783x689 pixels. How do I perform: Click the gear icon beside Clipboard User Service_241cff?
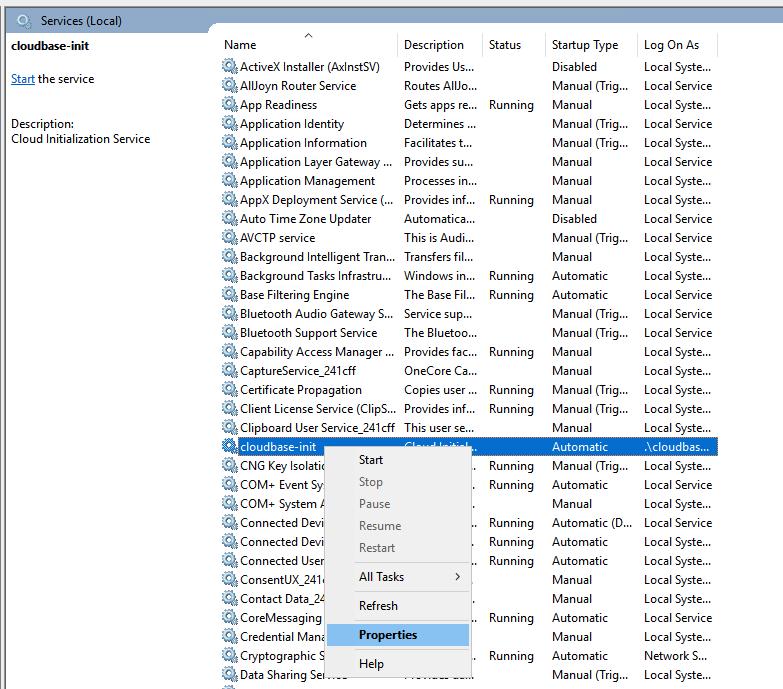[x=230, y=427]
